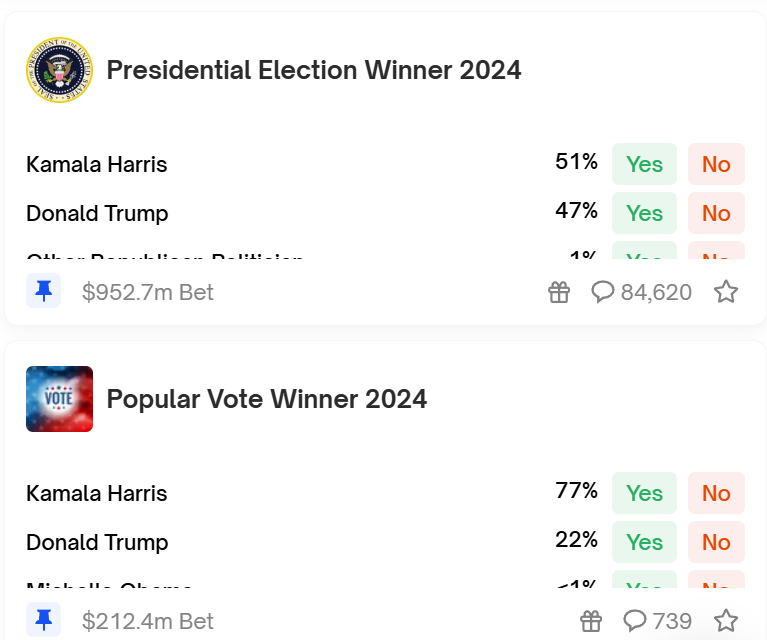Open the Popular Vote Winner 2024 title
Viewport: 767px width, 640px height.
tap(267, 399)
